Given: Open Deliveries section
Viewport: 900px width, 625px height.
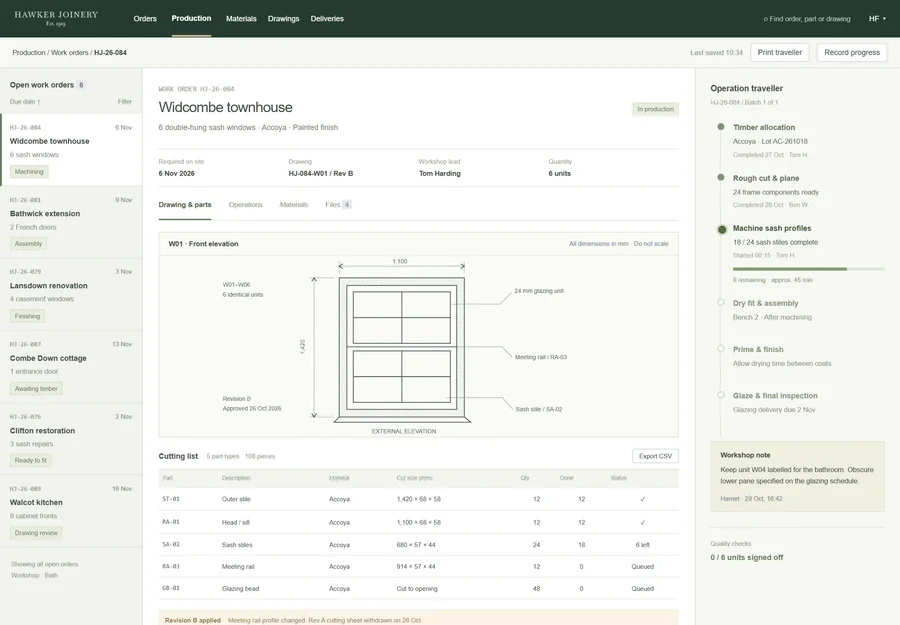Looking at the screenshot, I should (327, 18).
